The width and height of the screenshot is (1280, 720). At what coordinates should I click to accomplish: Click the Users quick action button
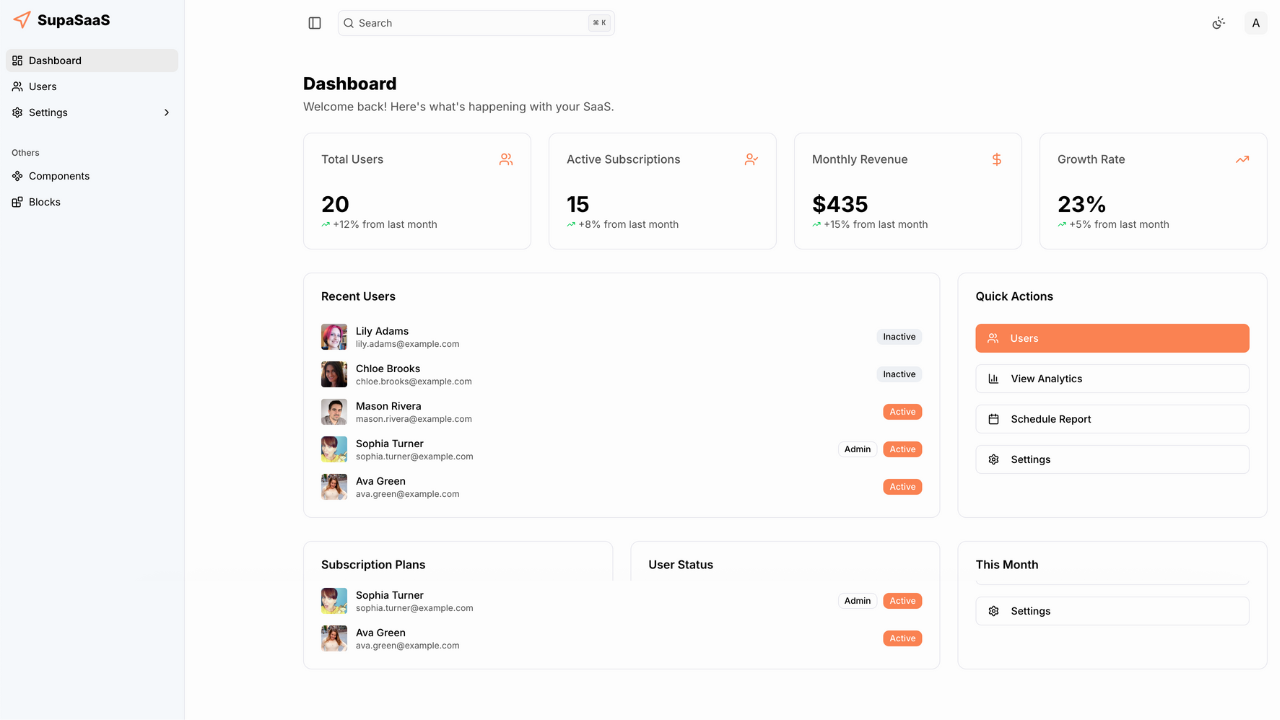pos(1112,338)
